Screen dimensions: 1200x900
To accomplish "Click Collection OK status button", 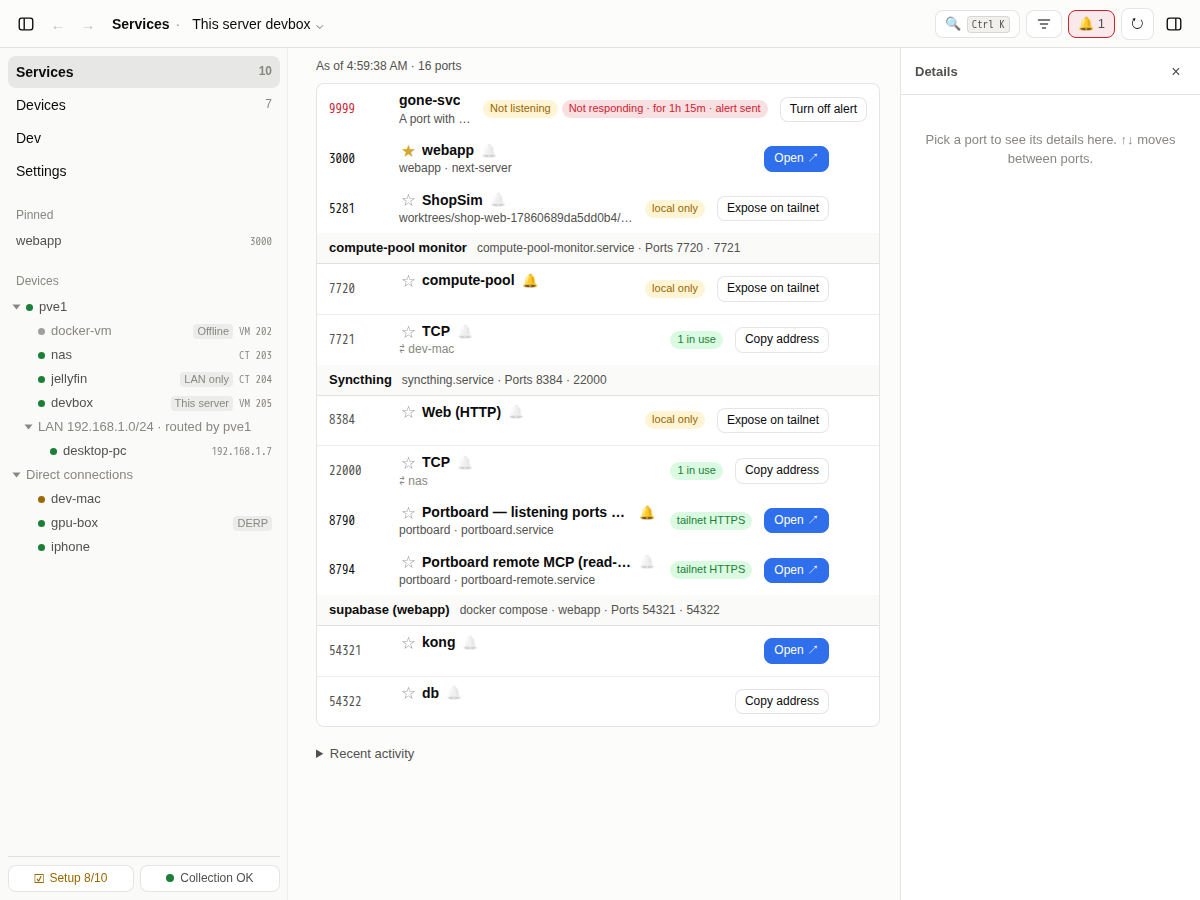I will [210, 878].
